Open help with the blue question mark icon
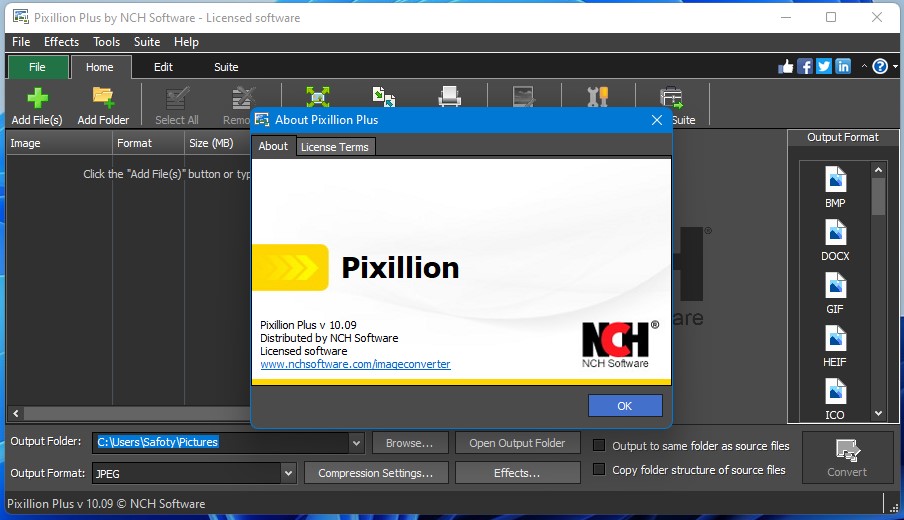This screenshot has height=520, width=904. pyautogui.click(x=880, y=67)
